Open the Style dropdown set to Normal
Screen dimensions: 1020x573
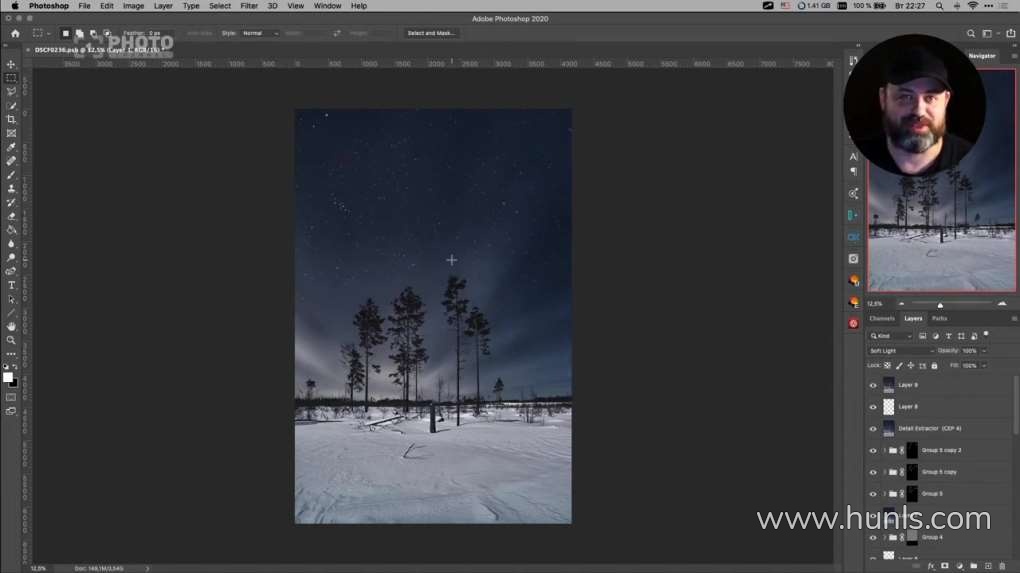click(x=260, y=33)
